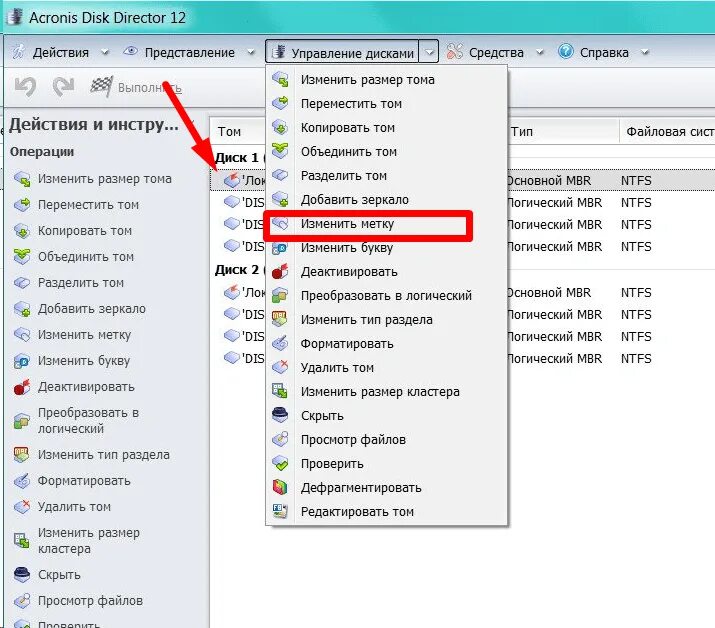Viewport: 715px width, 628px height.
Task: Expand arrow next to Средства
Action: click(540, 52)
